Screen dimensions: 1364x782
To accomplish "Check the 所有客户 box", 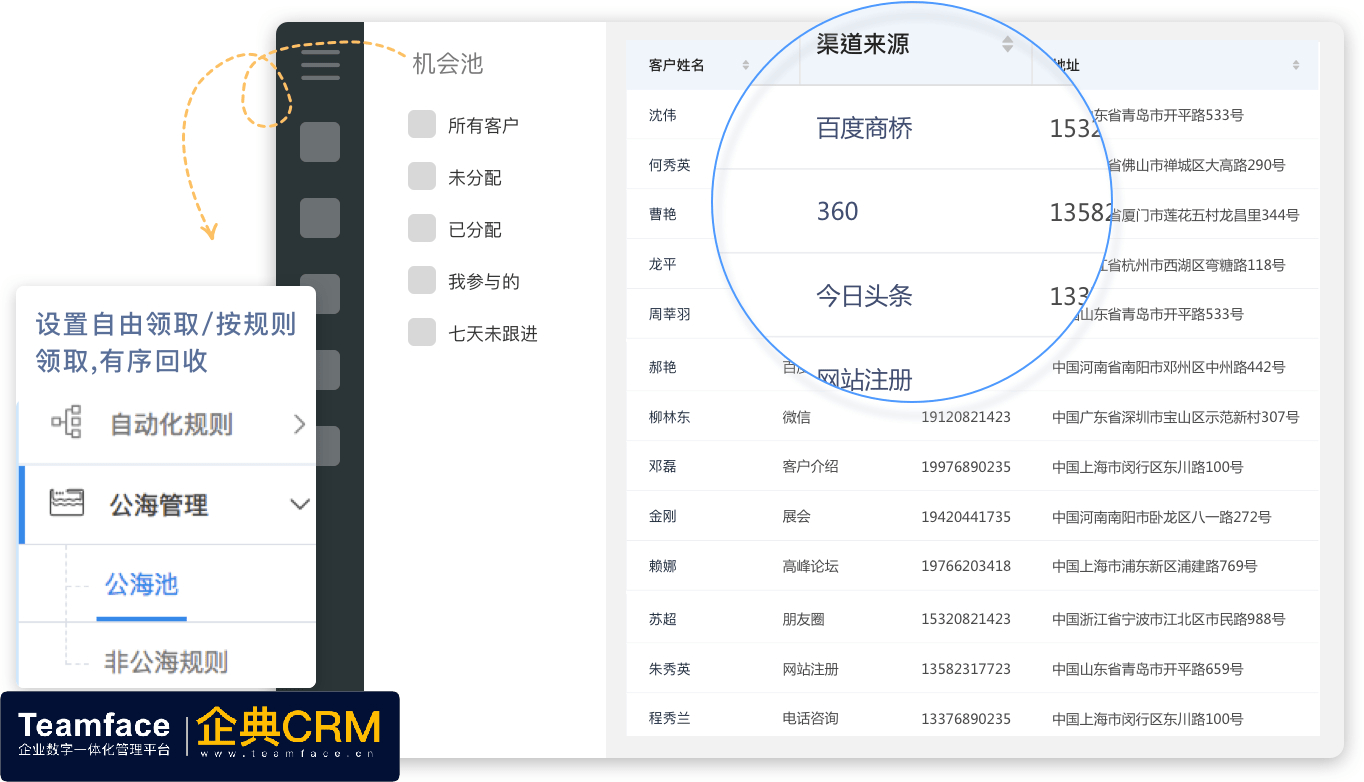I will point(422,124).
